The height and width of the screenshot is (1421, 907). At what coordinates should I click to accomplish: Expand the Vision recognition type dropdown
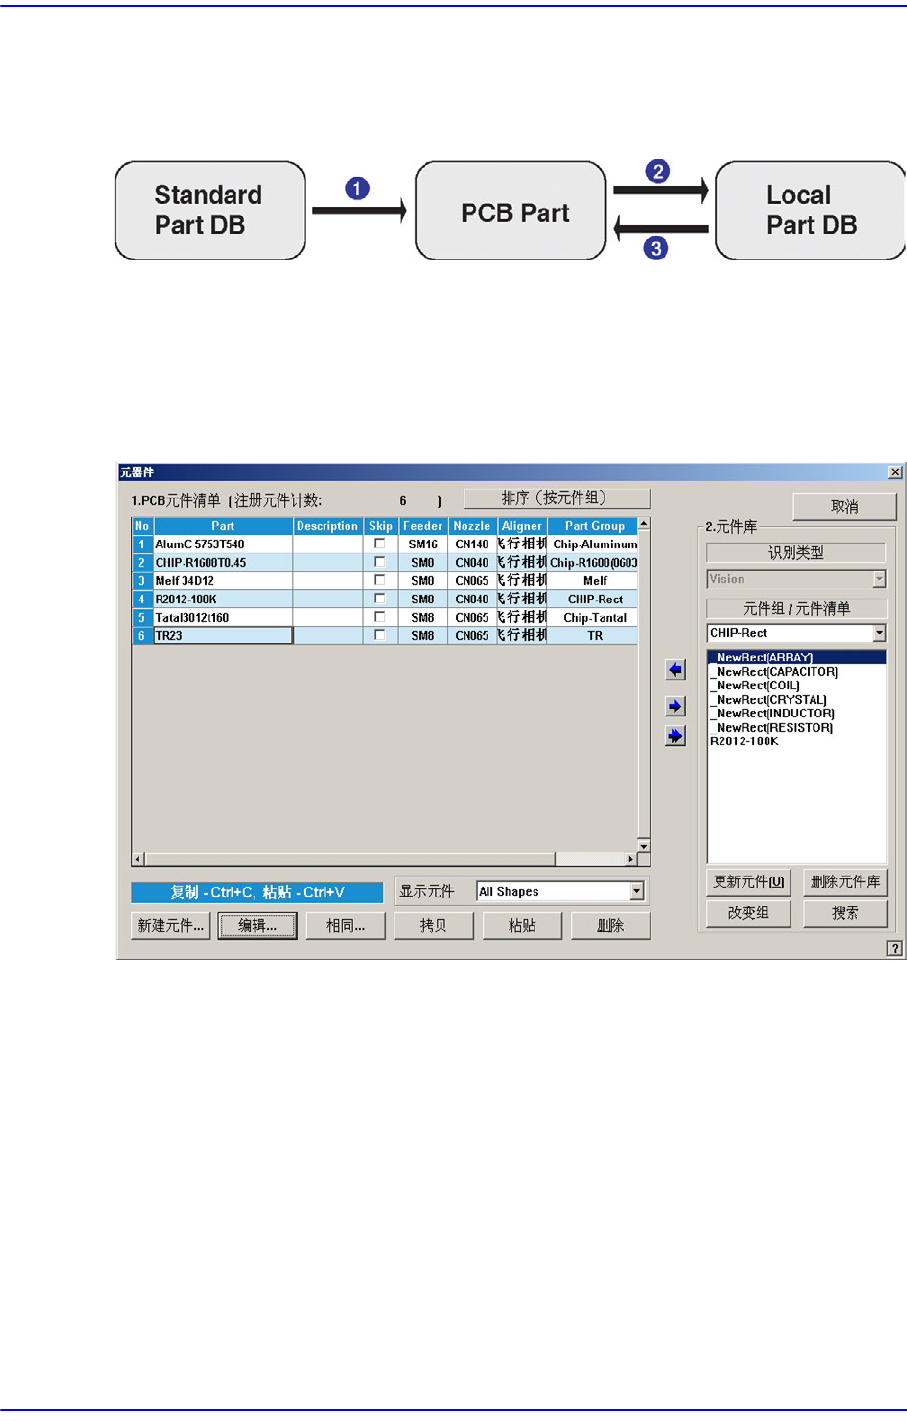coord(879,579)
